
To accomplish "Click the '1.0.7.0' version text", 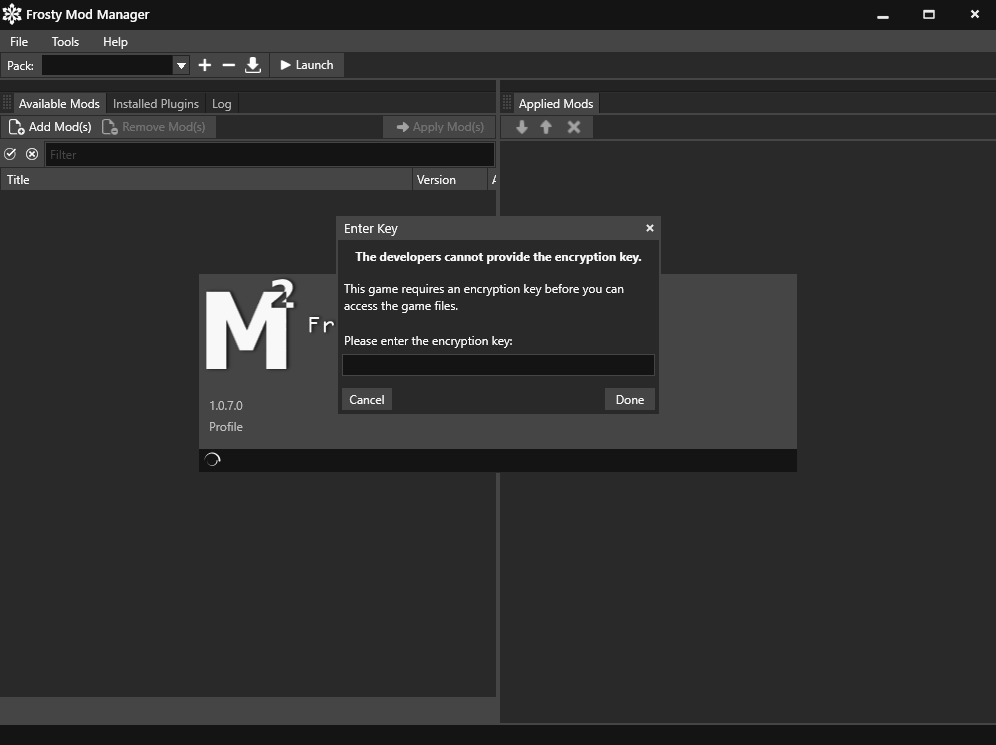I will coord(226,405).
